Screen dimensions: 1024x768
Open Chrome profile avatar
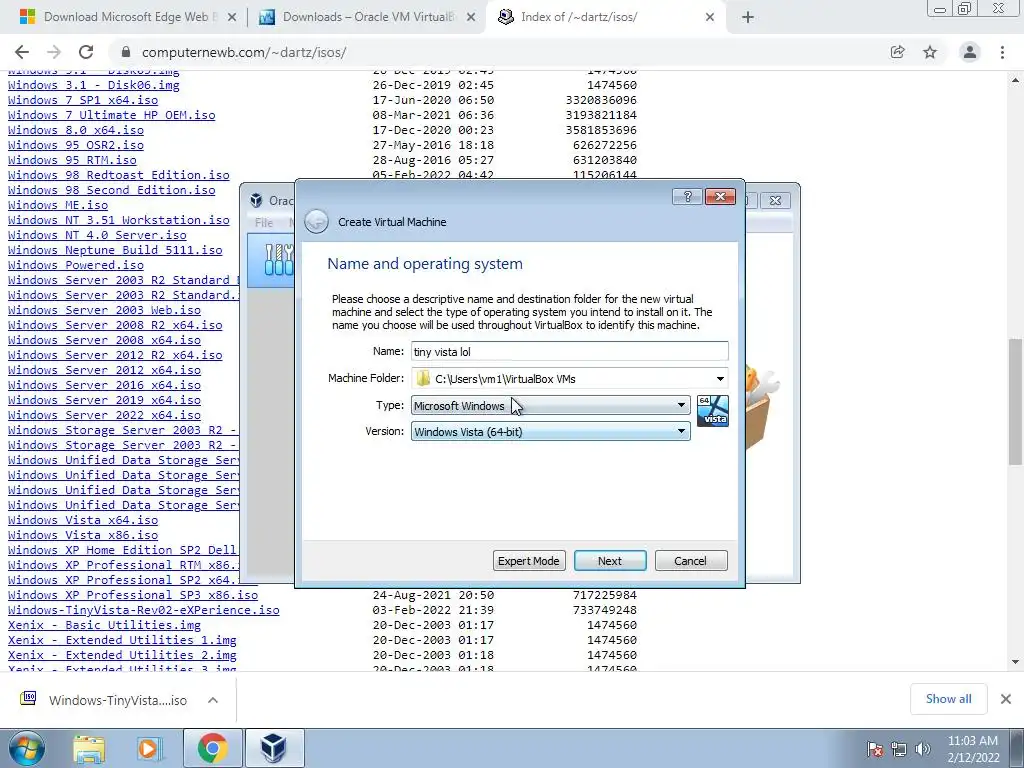pyautogui.click(x=970, y=52)
